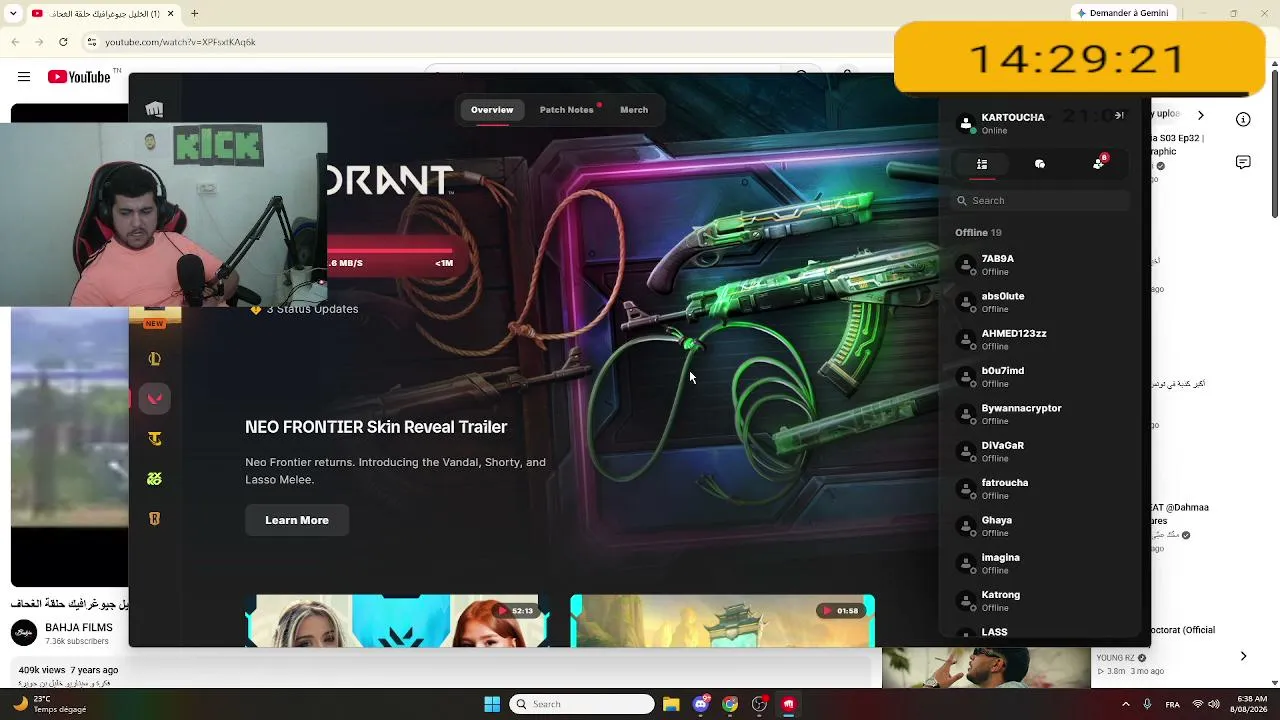Select friend DiVaGaR in the list
The height and width of the screenshot is (720, 1280).
[1040, 451]
